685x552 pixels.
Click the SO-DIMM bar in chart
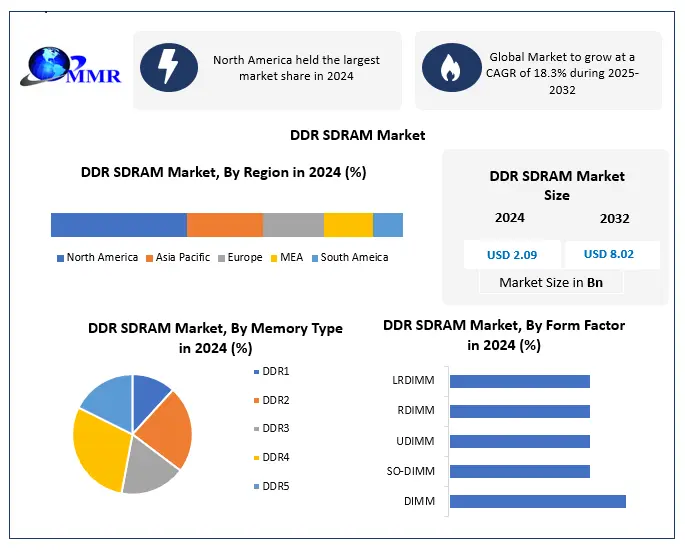[x=519, y=471]
